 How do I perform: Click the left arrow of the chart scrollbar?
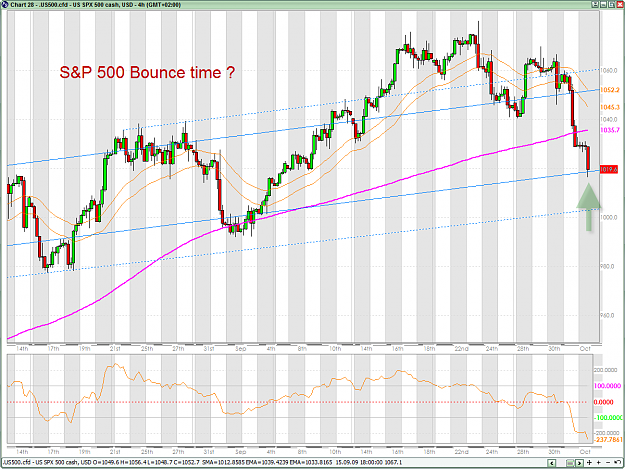pos(552,463)
